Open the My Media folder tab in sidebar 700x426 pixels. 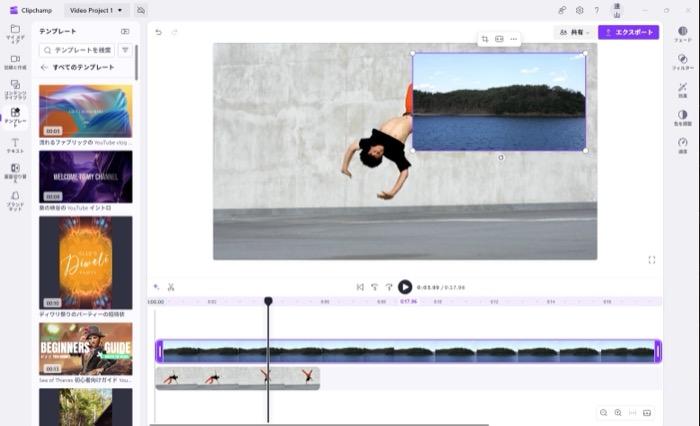(15, 33)
